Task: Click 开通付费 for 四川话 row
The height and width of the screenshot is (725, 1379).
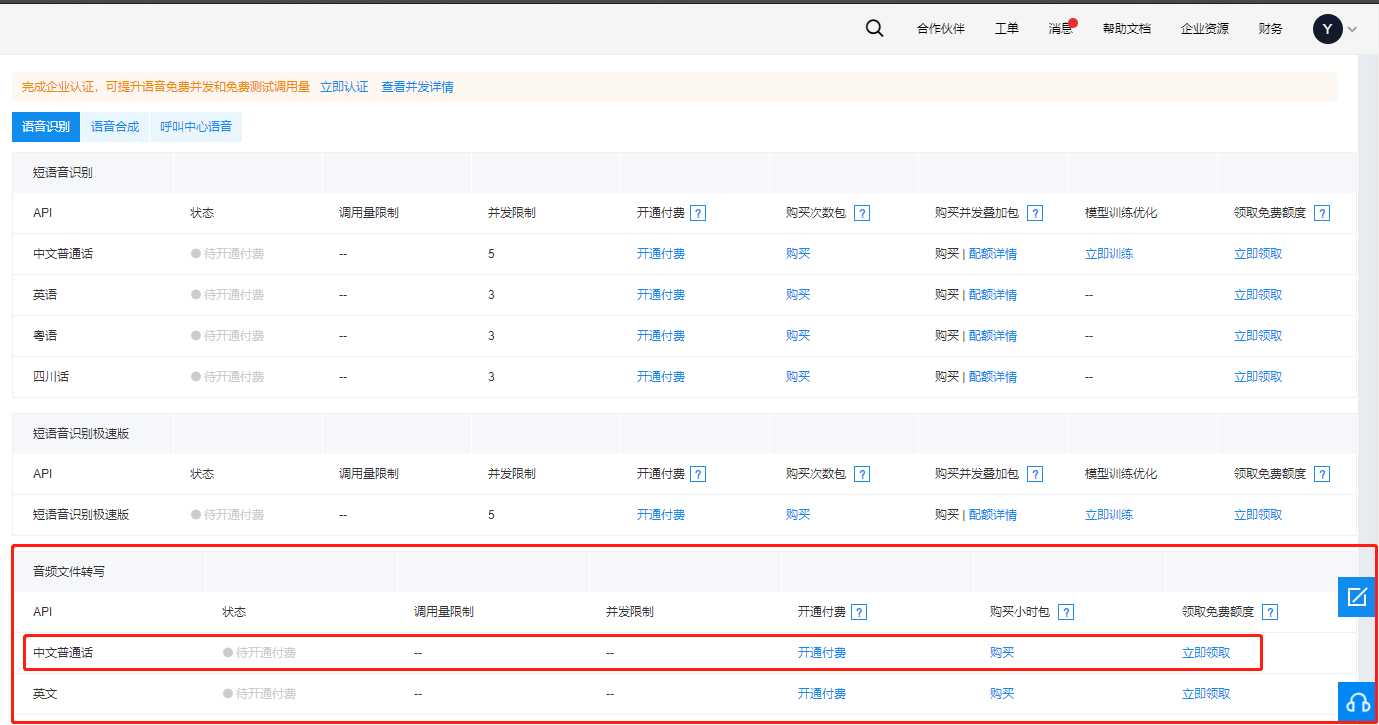Action: [x=661, y=377]
